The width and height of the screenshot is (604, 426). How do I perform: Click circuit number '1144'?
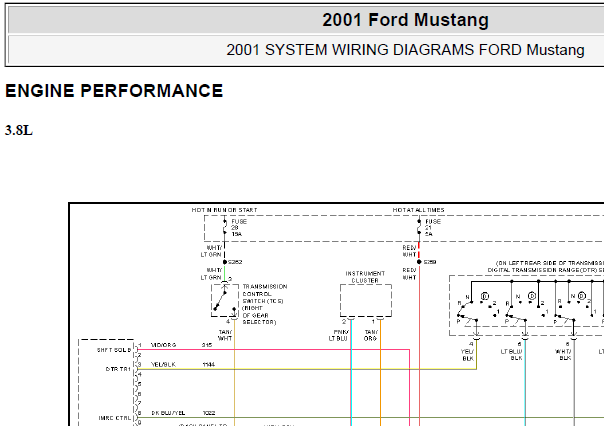coord(208,364)
